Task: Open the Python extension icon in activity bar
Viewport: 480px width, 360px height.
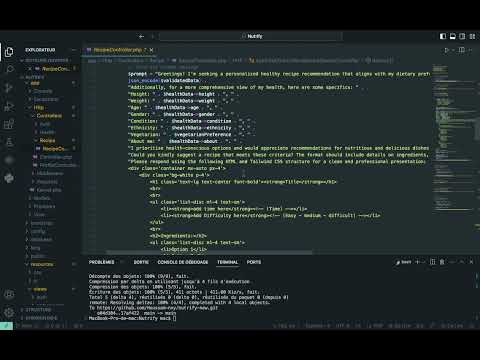Action: click(x=9, y=178)
